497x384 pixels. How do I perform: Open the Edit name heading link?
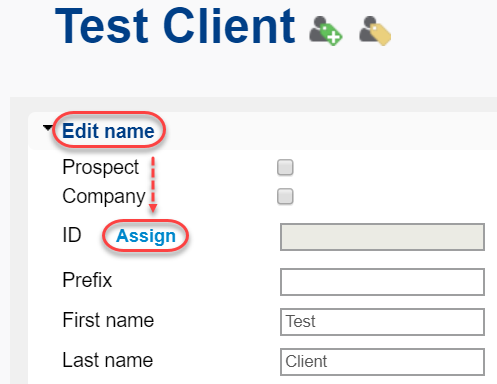click(x=108, y=131)
